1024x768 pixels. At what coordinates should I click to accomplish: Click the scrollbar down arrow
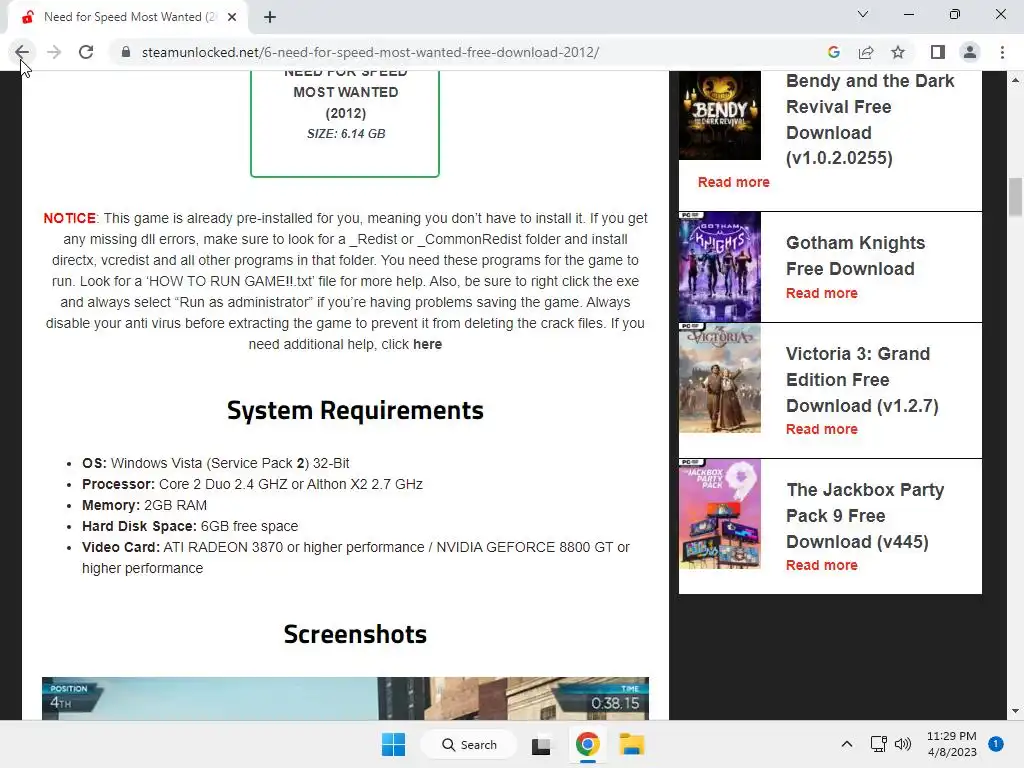[x=1015, y=711]
